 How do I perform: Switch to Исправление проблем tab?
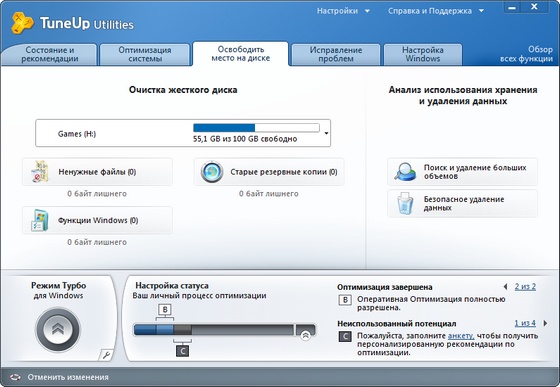tap(336, 54)
